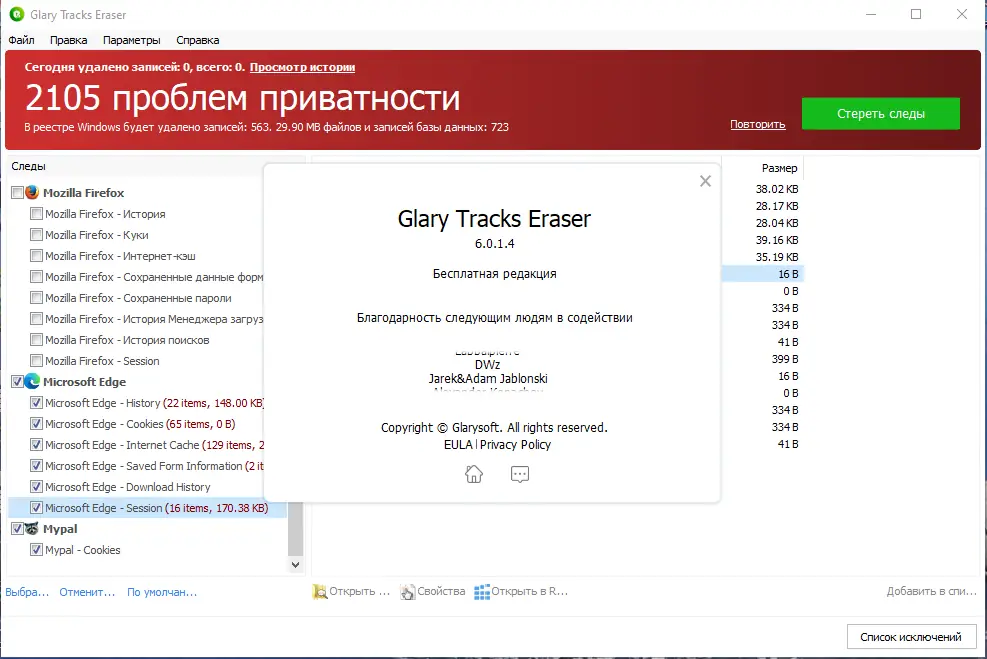Click the Properties (Свойства) icon
The image size is (987, 659).
point(408,592)
